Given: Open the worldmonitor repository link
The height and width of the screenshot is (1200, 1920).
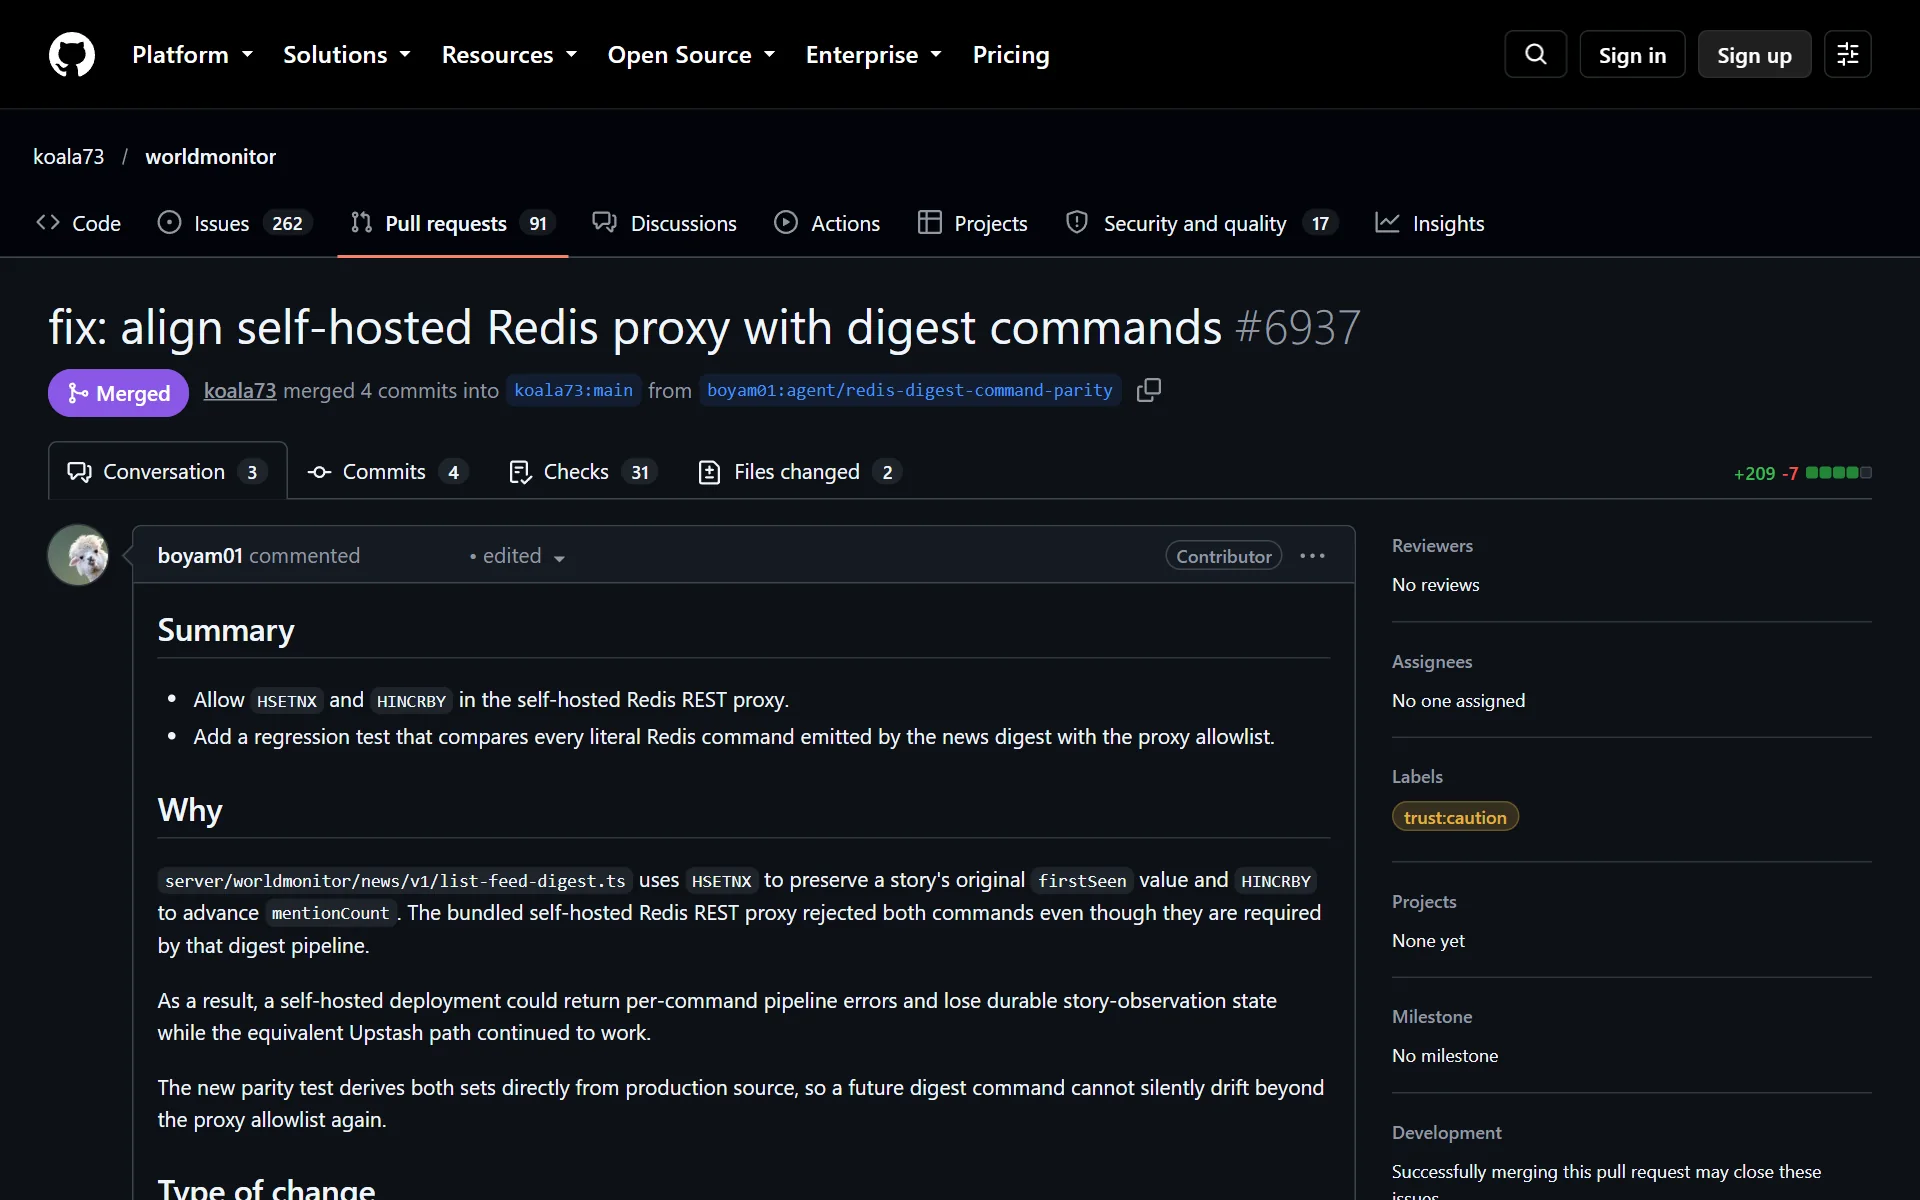Looking at the screenshot, I should pos(210,157).
